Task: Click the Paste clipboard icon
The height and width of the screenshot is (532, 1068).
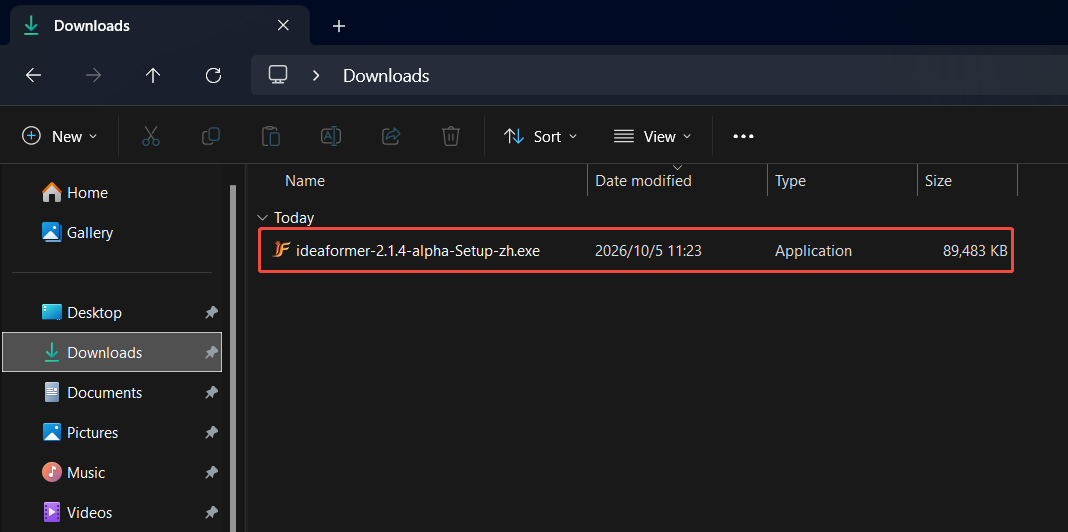Action: coord(271,136)
